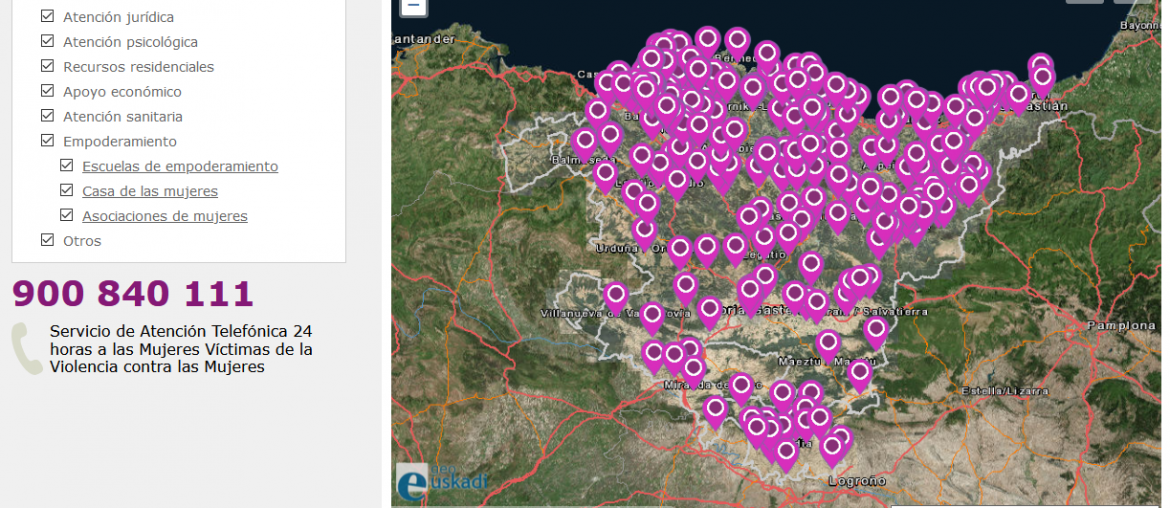Click the Pamplona label on the map

[1121, 326]
